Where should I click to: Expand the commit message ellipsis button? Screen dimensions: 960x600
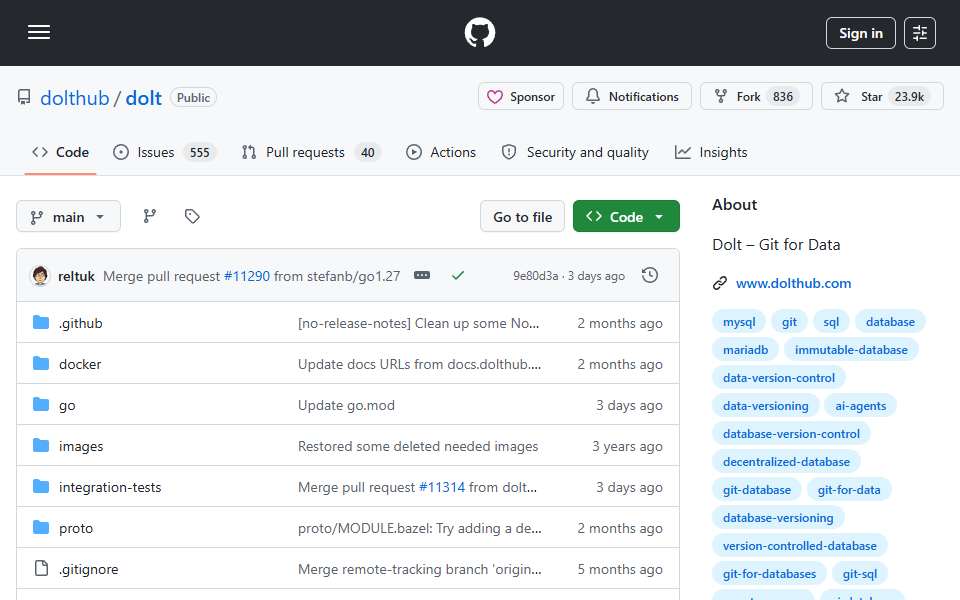coord(422,276)
